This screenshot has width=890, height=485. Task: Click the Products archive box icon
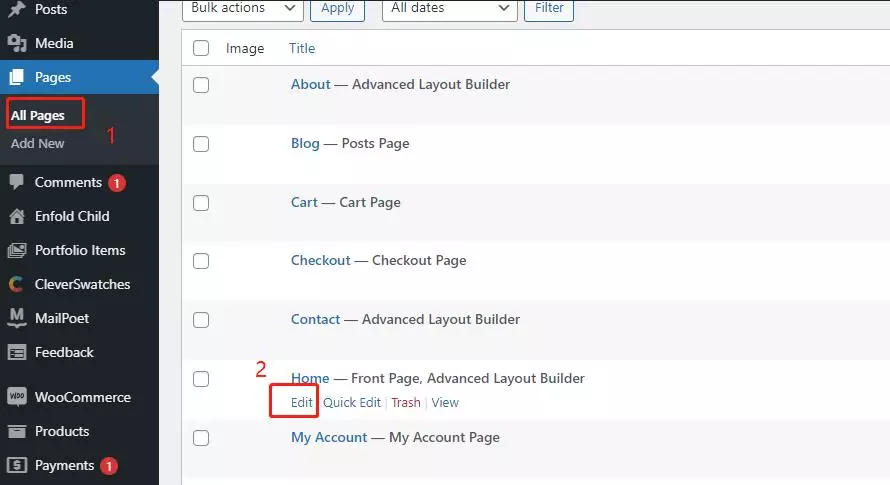pos(17,432)
